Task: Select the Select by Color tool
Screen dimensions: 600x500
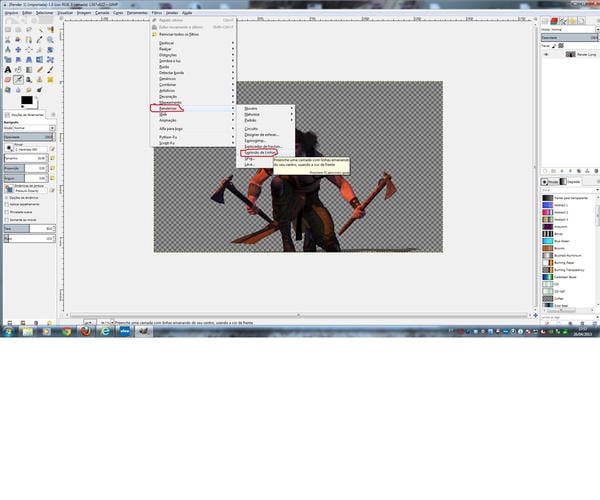Action: click(x=50, y=29)
